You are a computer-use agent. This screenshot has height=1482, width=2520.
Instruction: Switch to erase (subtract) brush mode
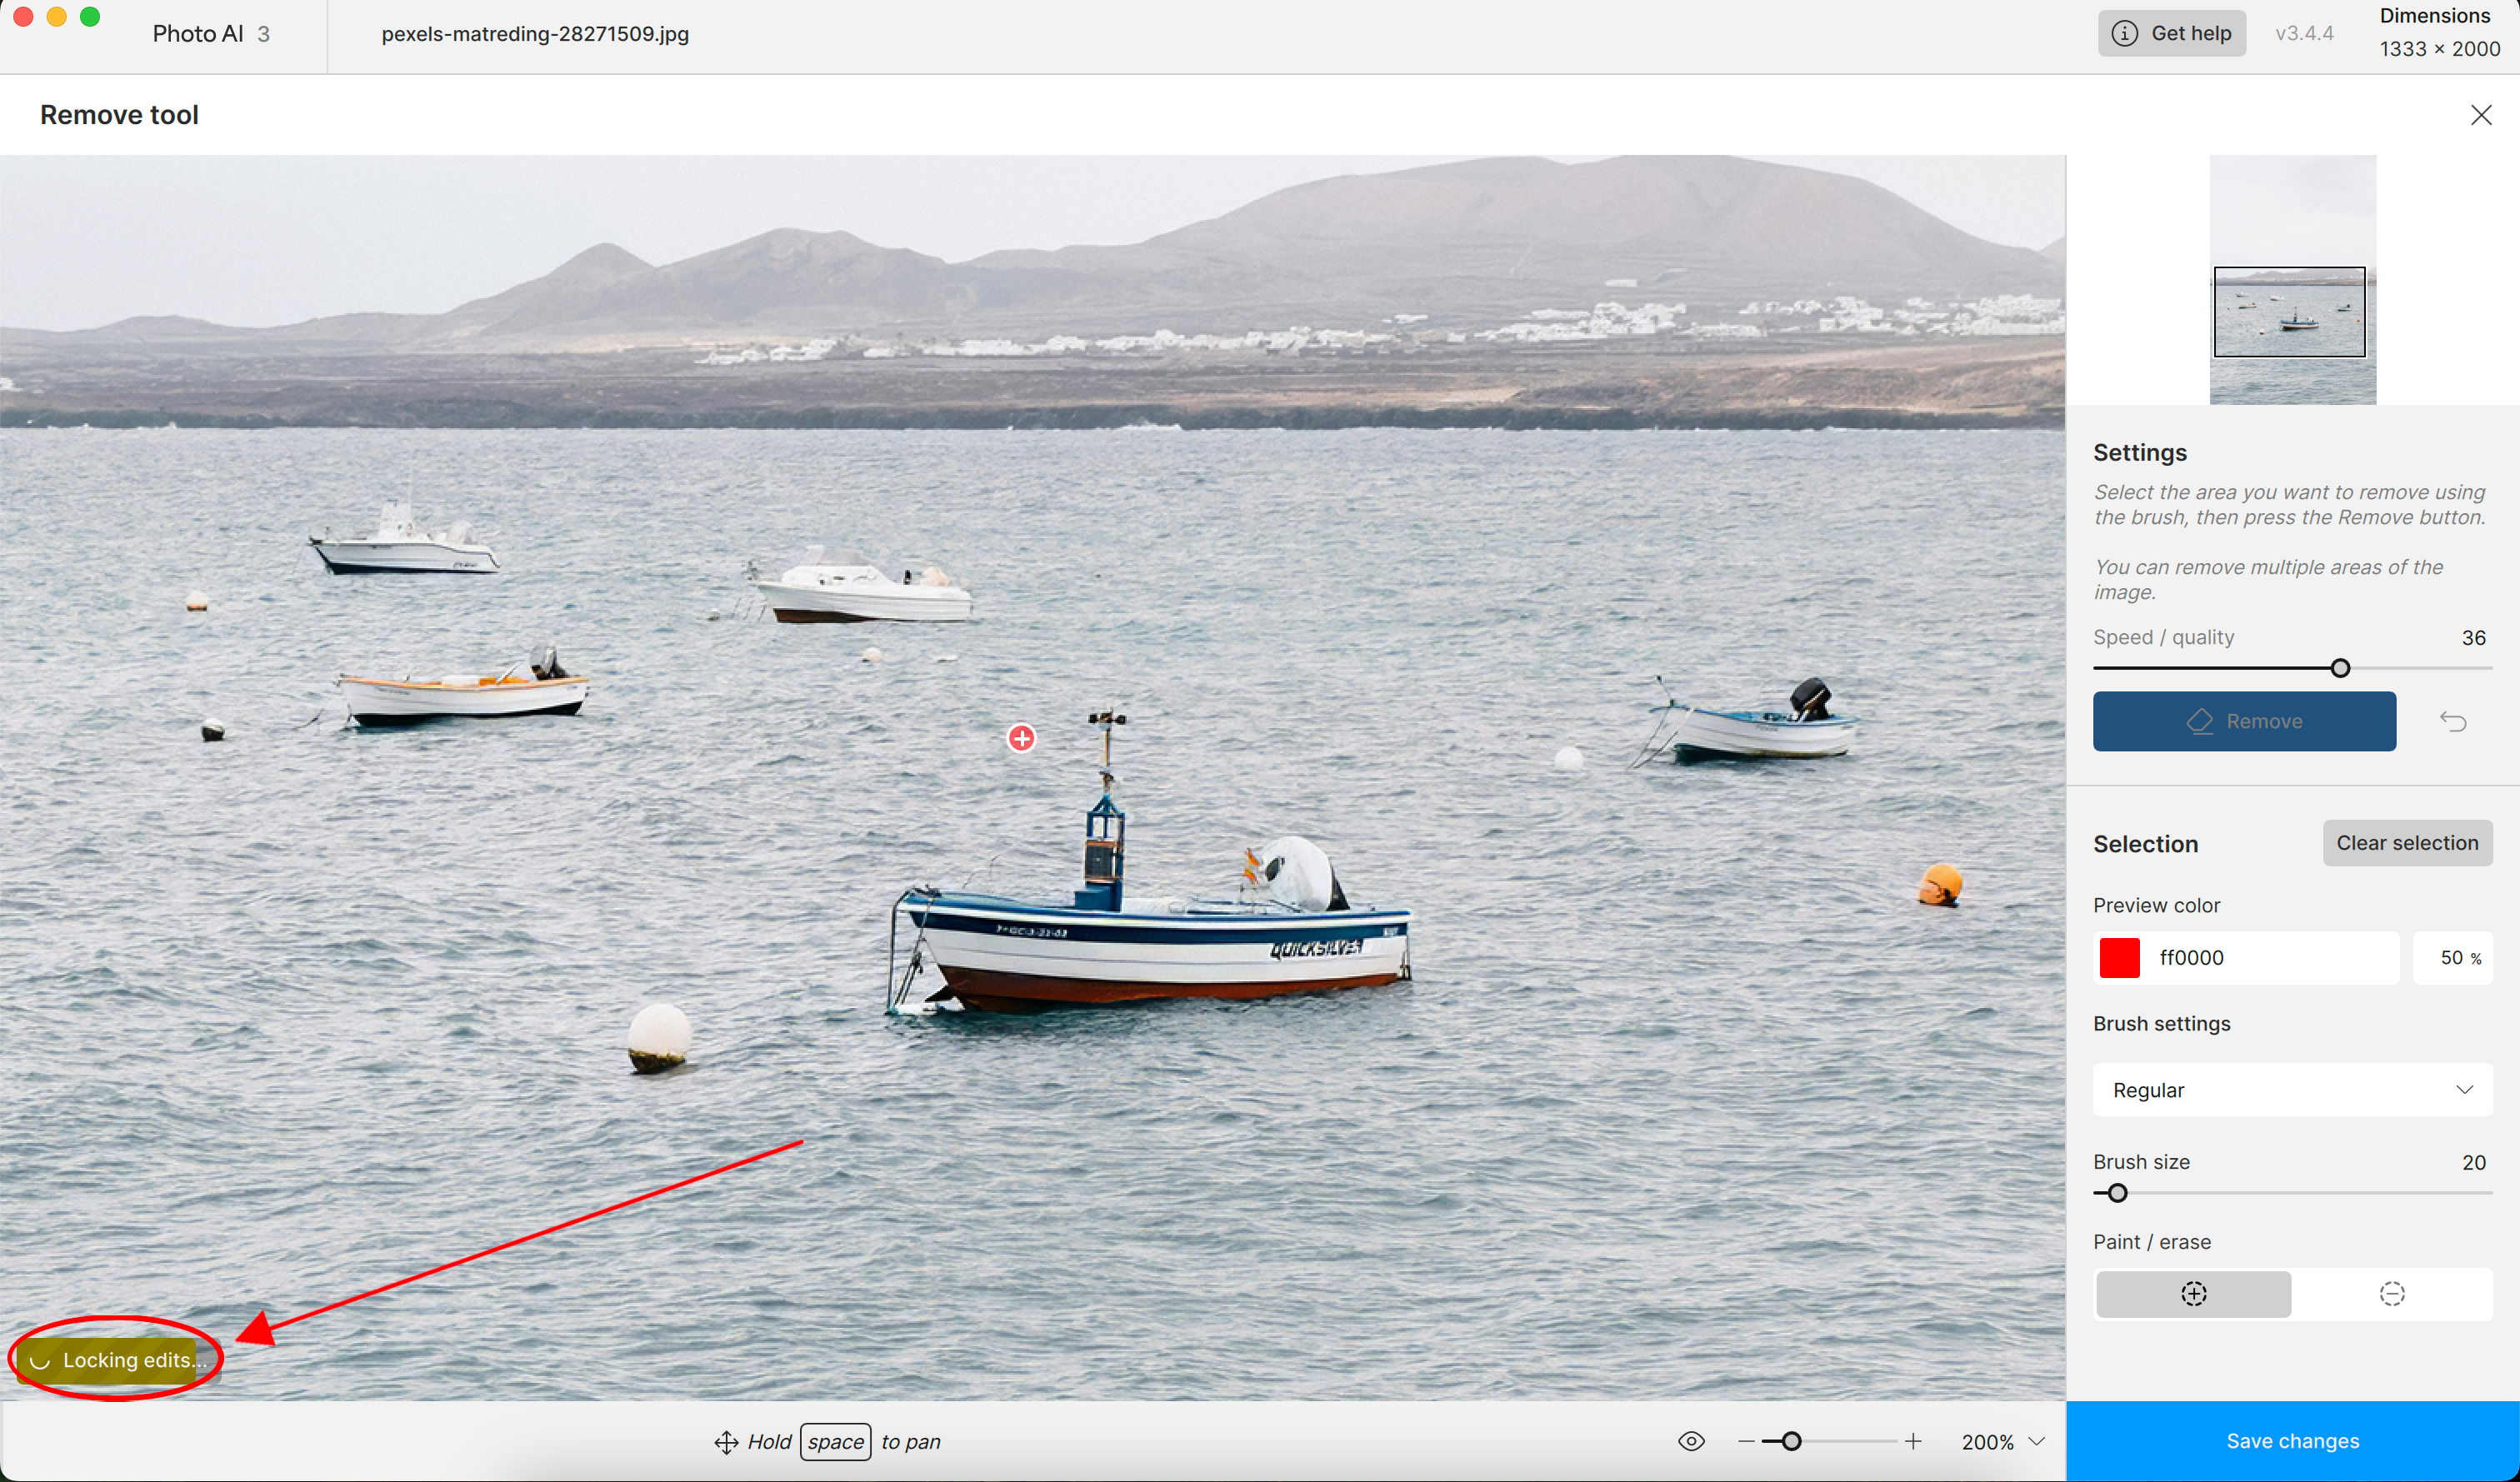pyautogui.click(x=2391, y=1293)
